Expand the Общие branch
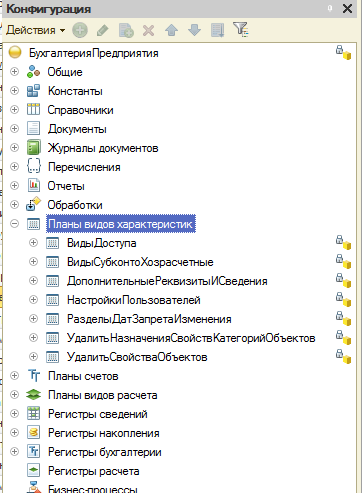Screen dimensions: 362x493 (x=14, y=71)
